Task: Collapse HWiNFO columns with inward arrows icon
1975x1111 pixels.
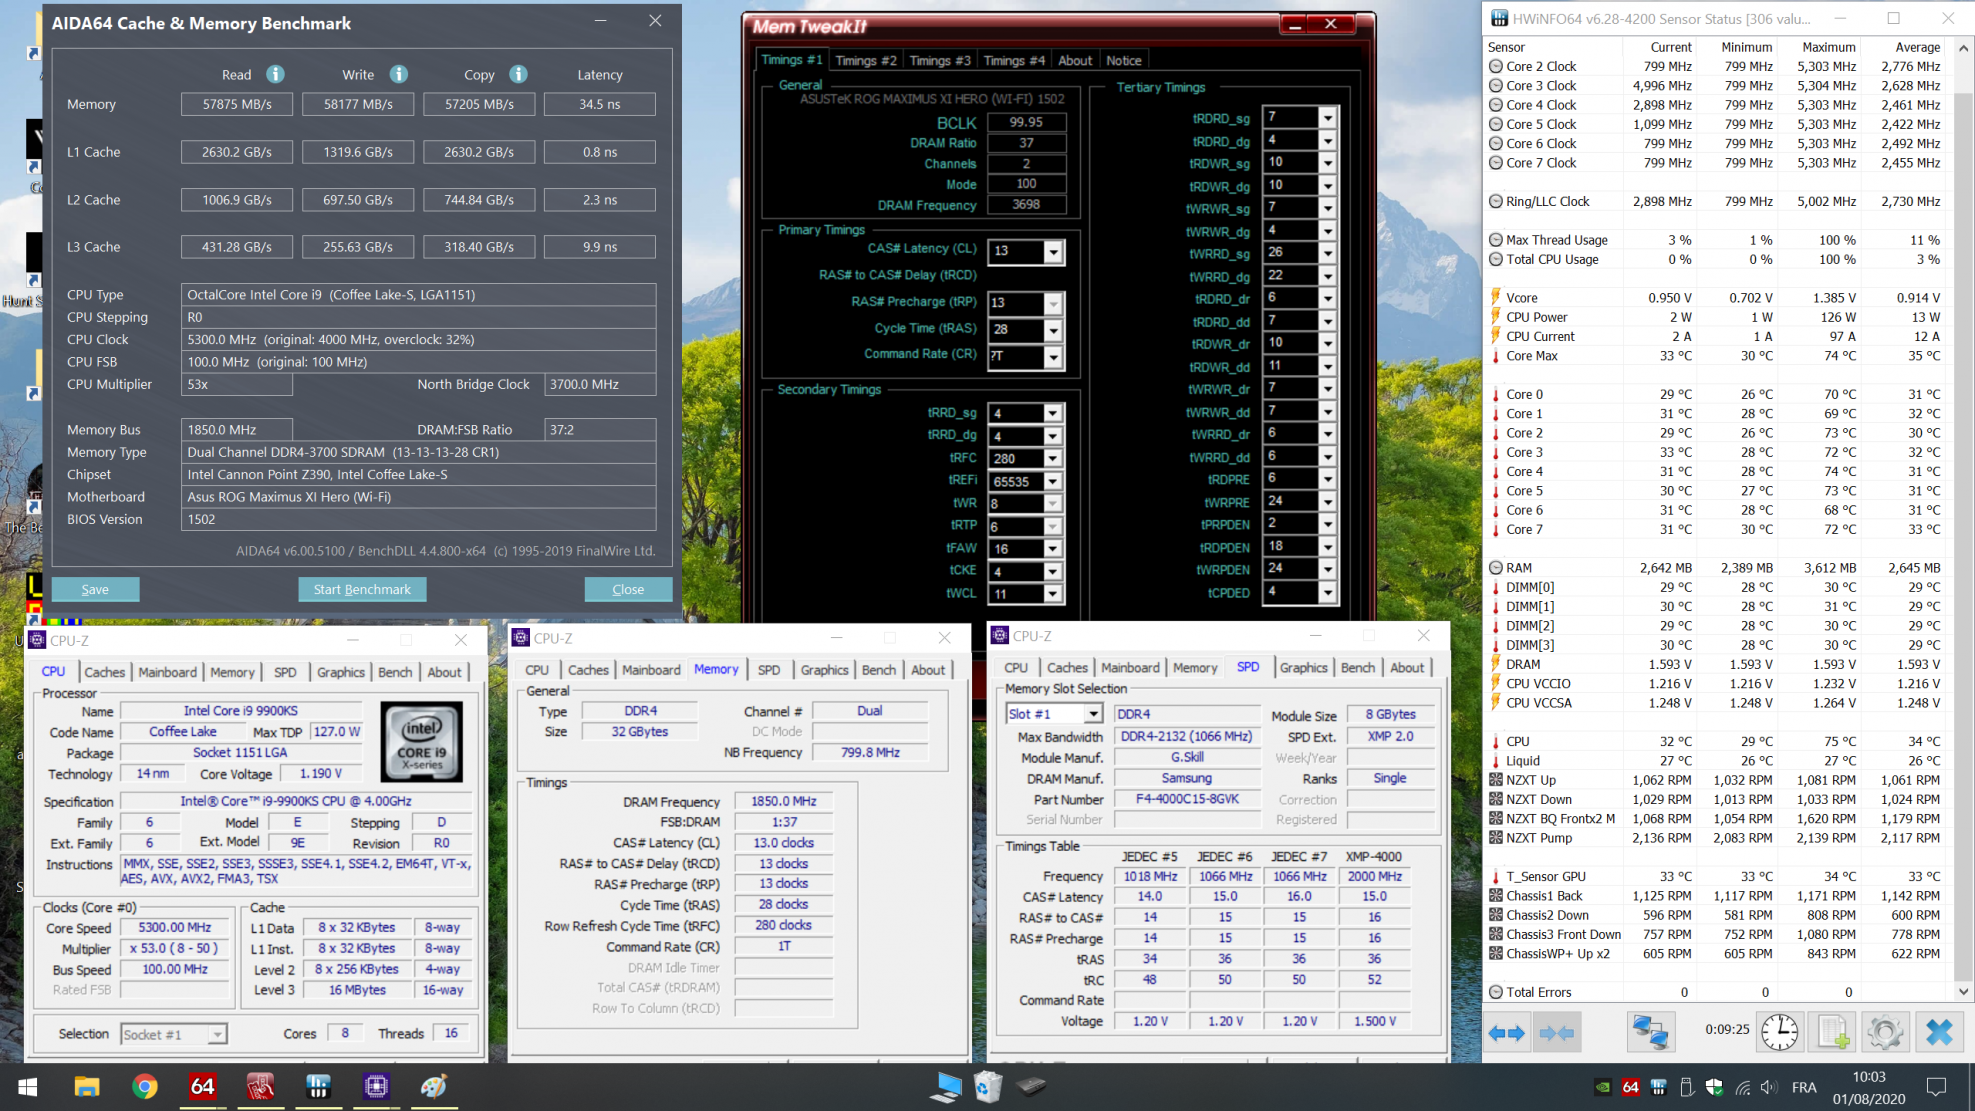Action: tap(1557, 1033)
